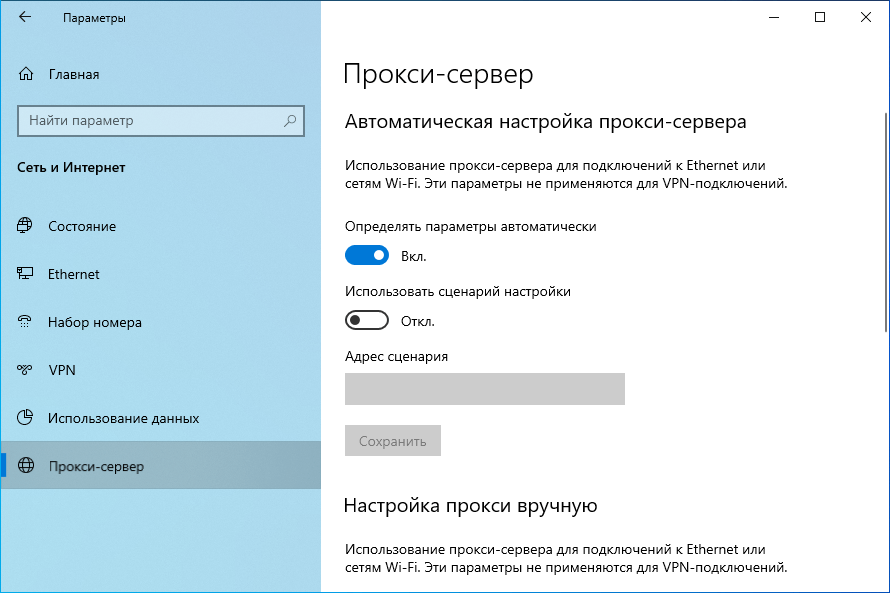The width and height of the screenshot is (890, 593).
Task: Open the VPN settings page
Action: [161, 370]
